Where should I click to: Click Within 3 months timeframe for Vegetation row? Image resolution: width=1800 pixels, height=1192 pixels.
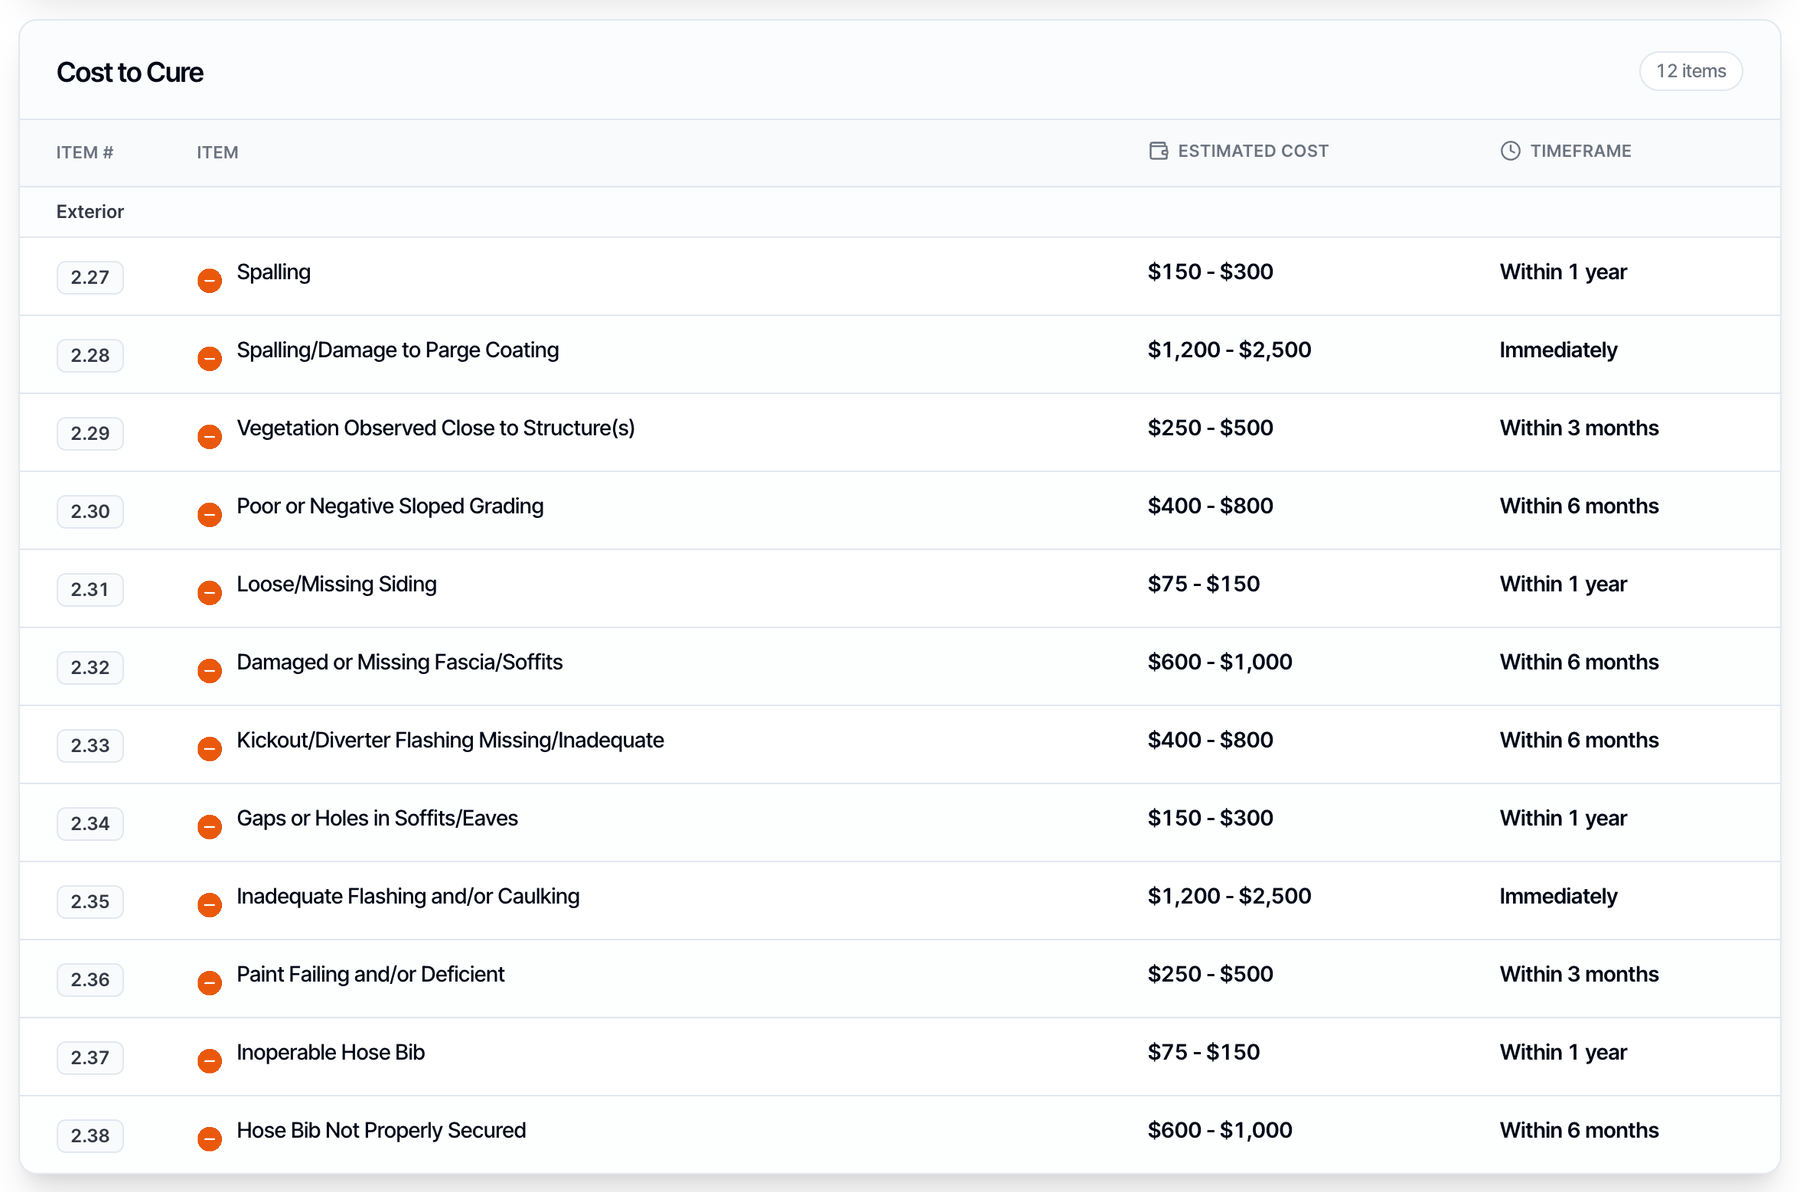pyautogui.click(x=1579, y=428)
